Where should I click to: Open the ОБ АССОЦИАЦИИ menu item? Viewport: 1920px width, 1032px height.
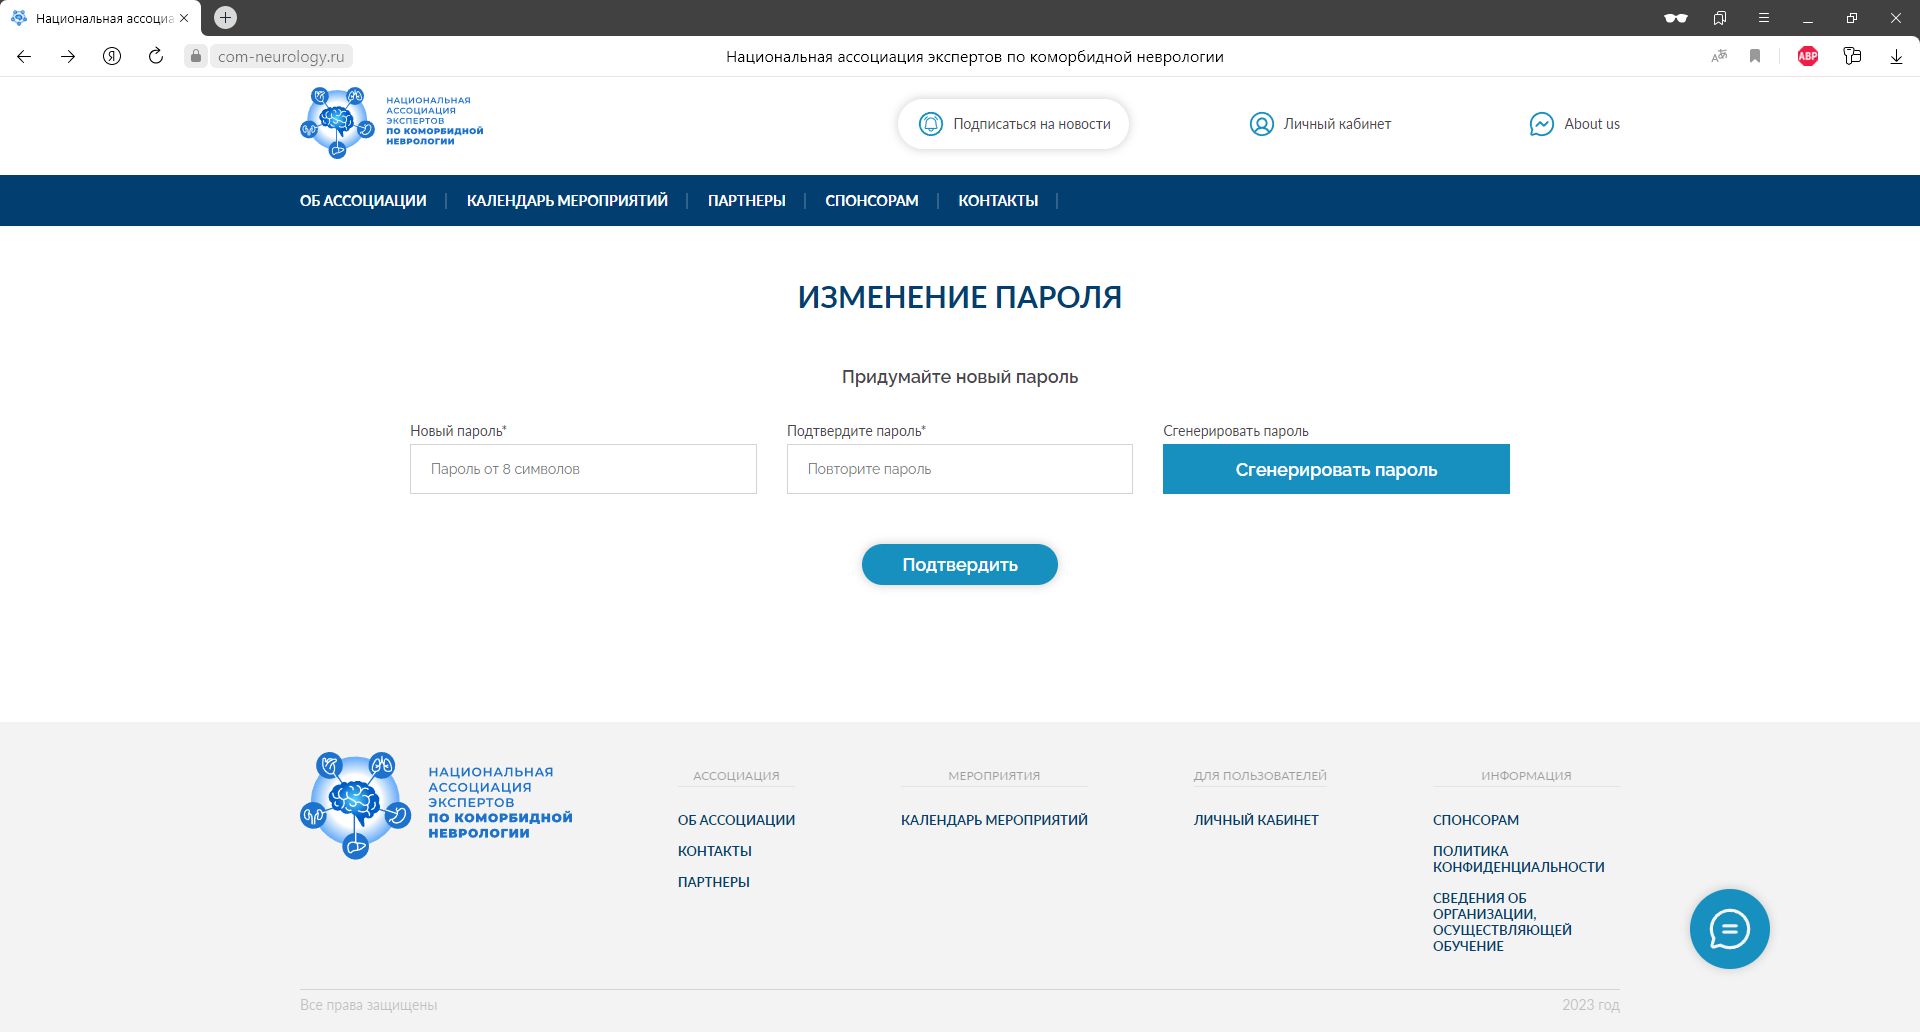[x=363, y=201]
